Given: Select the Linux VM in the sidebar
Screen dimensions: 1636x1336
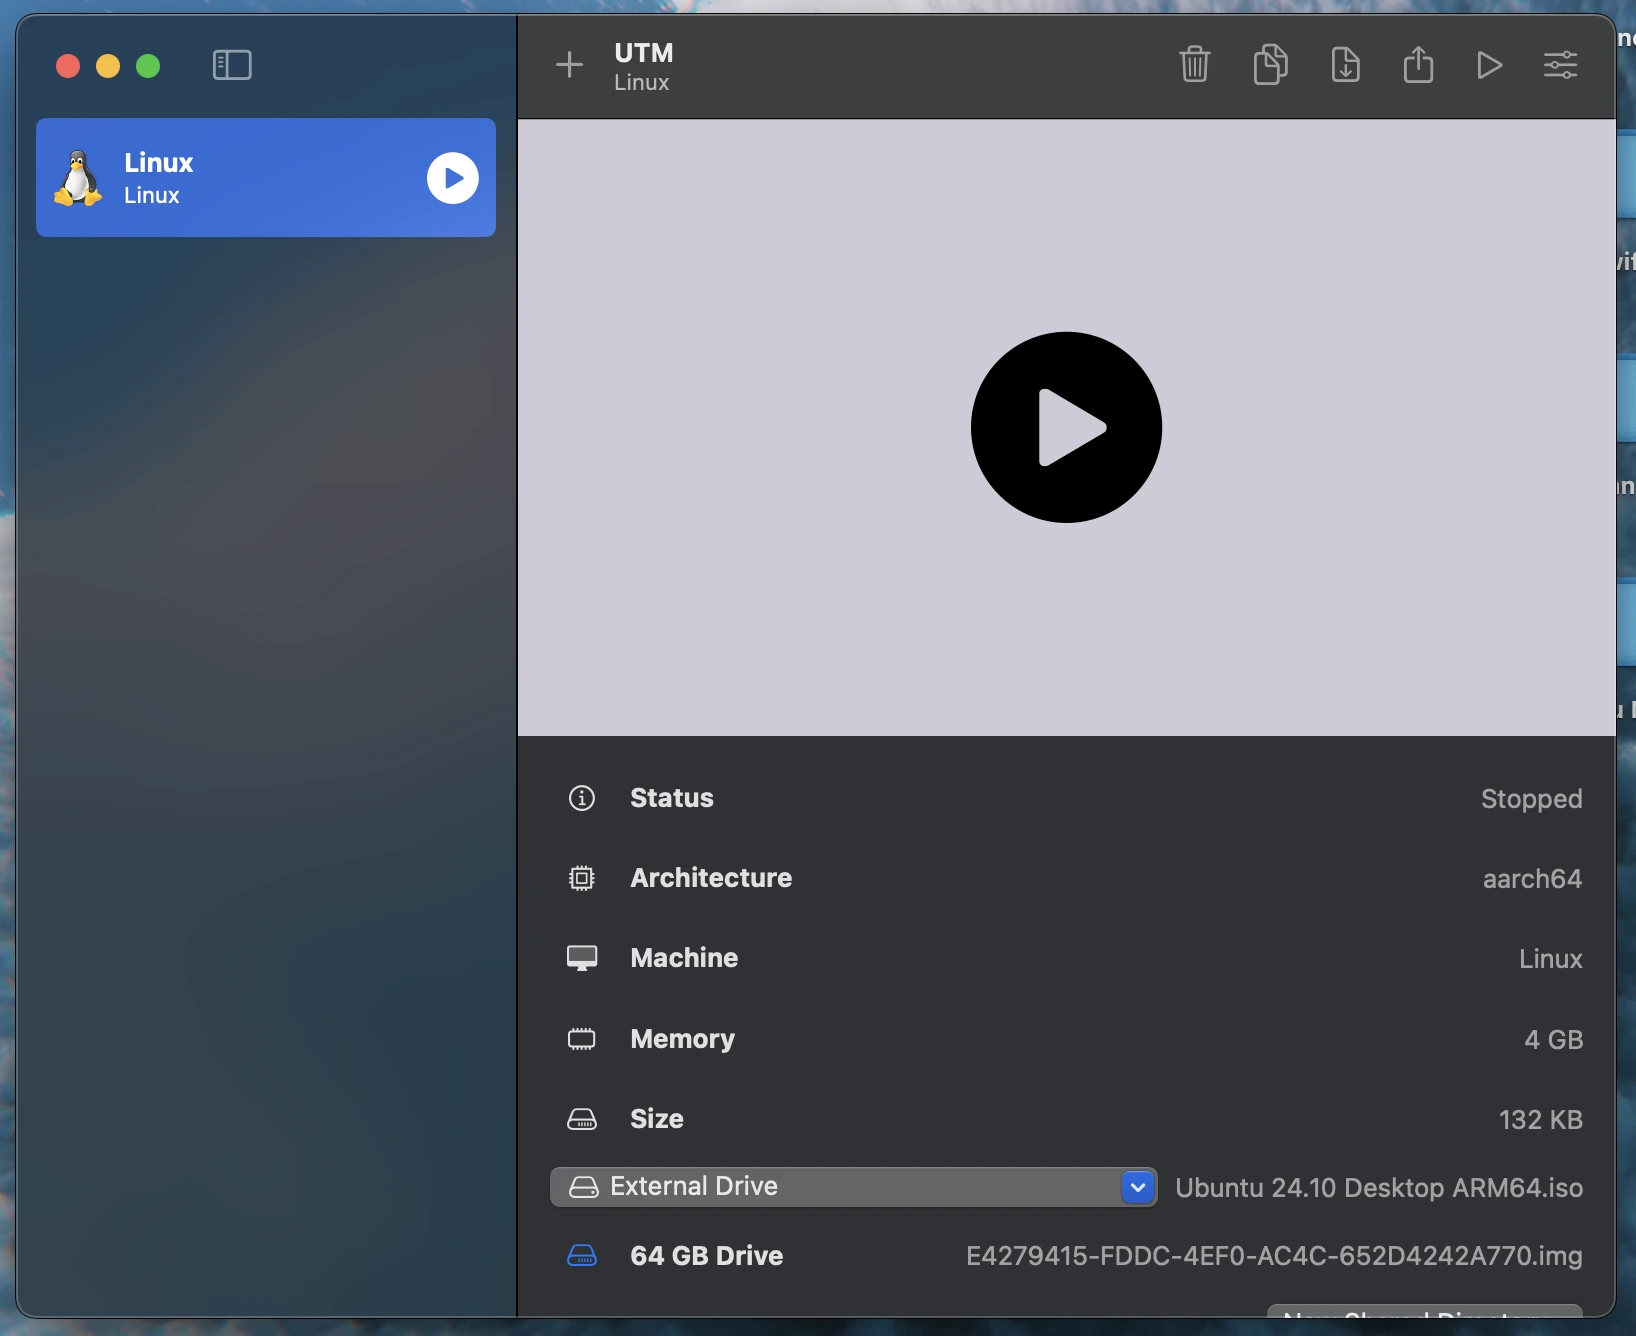Looking at the screenshot, I should pyautogui.click(x=266, y=178).
